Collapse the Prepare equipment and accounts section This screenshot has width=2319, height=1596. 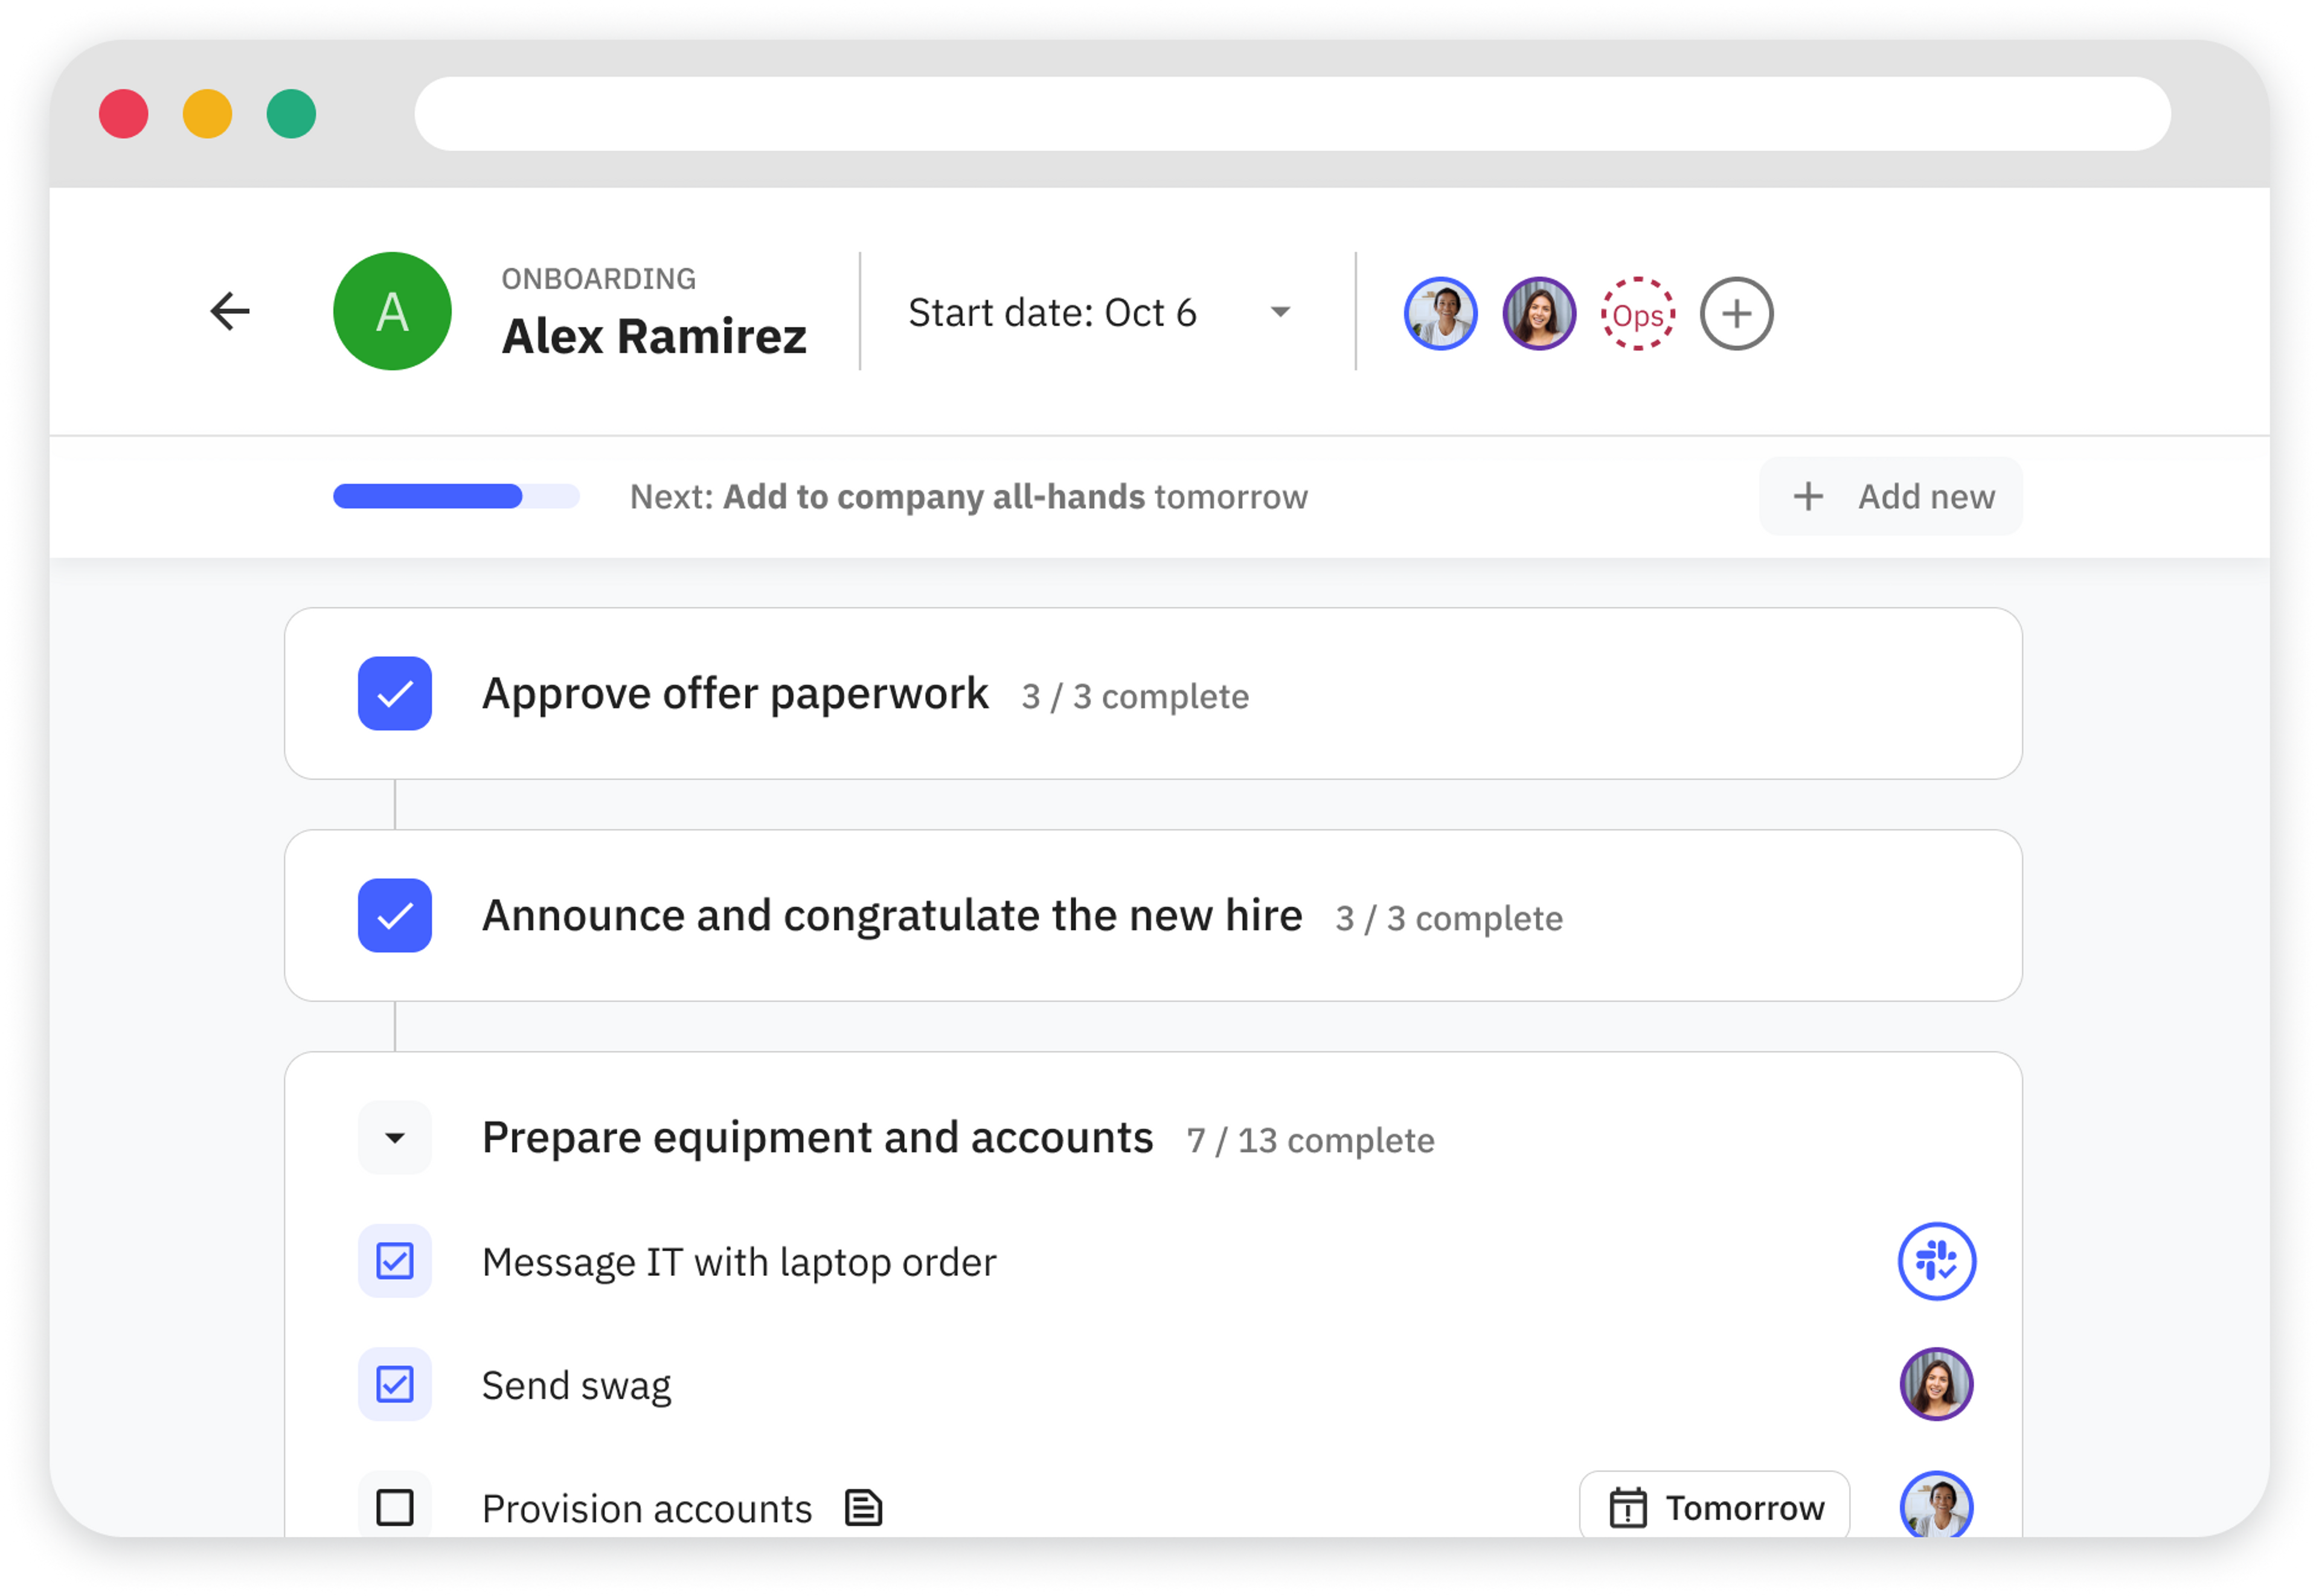pos(395,1138)
